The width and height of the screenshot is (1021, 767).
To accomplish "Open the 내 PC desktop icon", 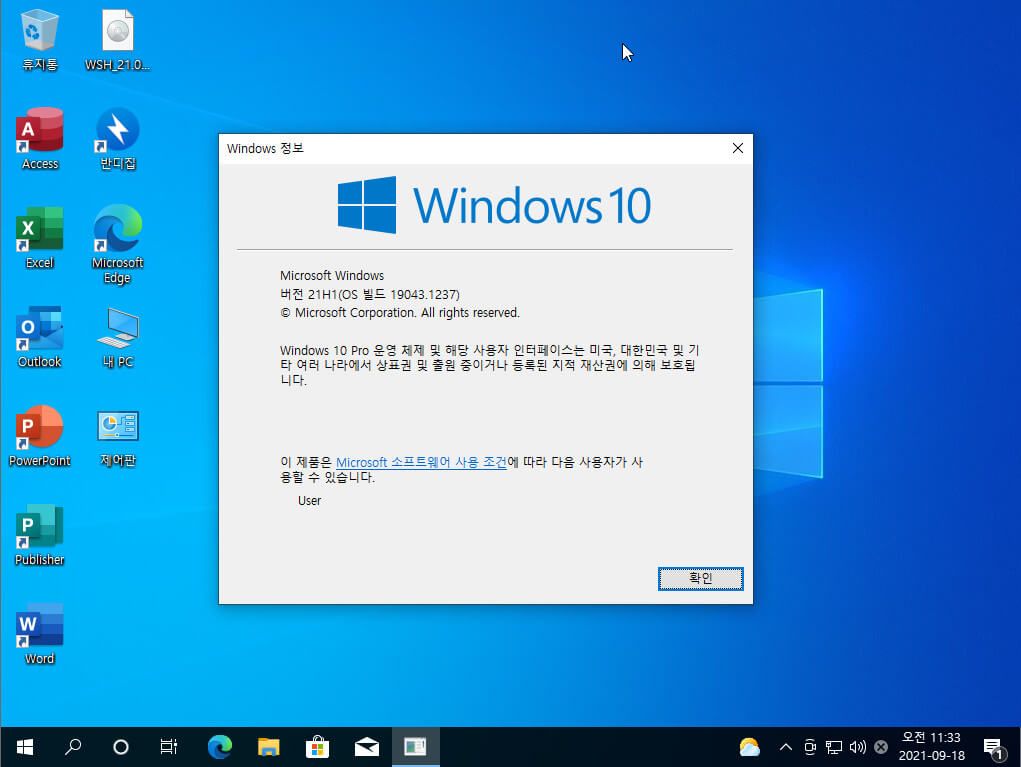I will coord(117,337).
